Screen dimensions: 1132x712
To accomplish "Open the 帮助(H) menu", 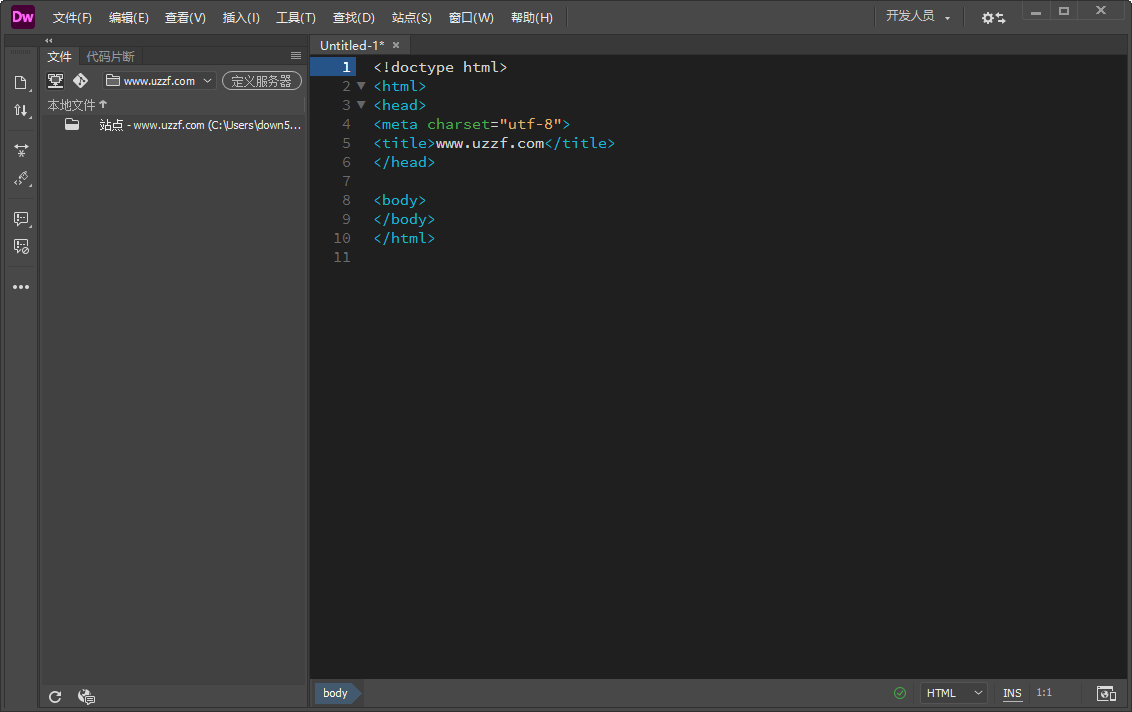I will pos(532,17).
